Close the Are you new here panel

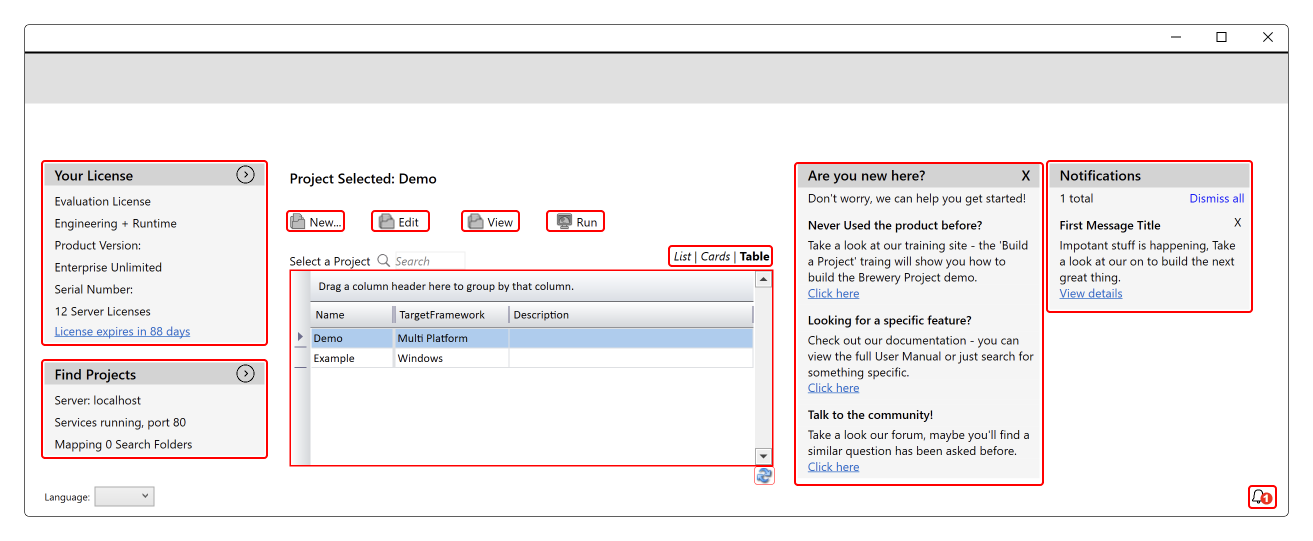click(x=1025, y=176)
